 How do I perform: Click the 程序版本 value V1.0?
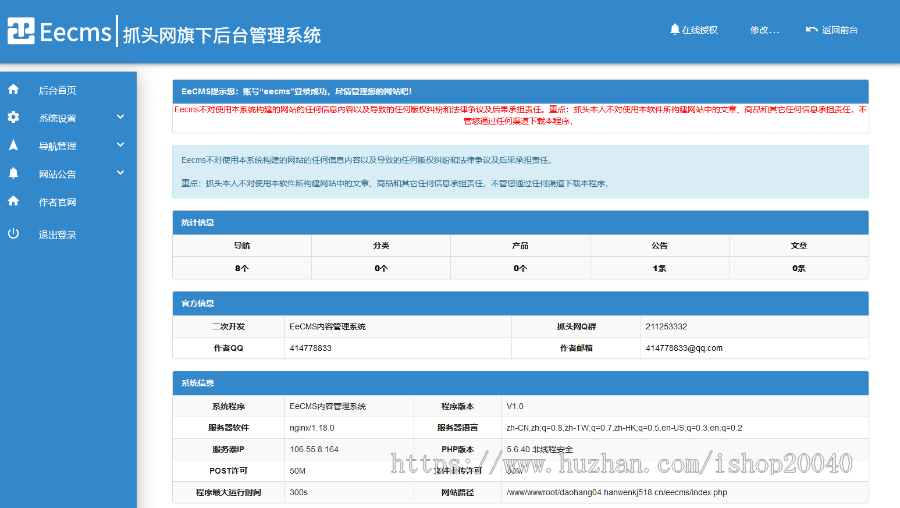[515, 406]
